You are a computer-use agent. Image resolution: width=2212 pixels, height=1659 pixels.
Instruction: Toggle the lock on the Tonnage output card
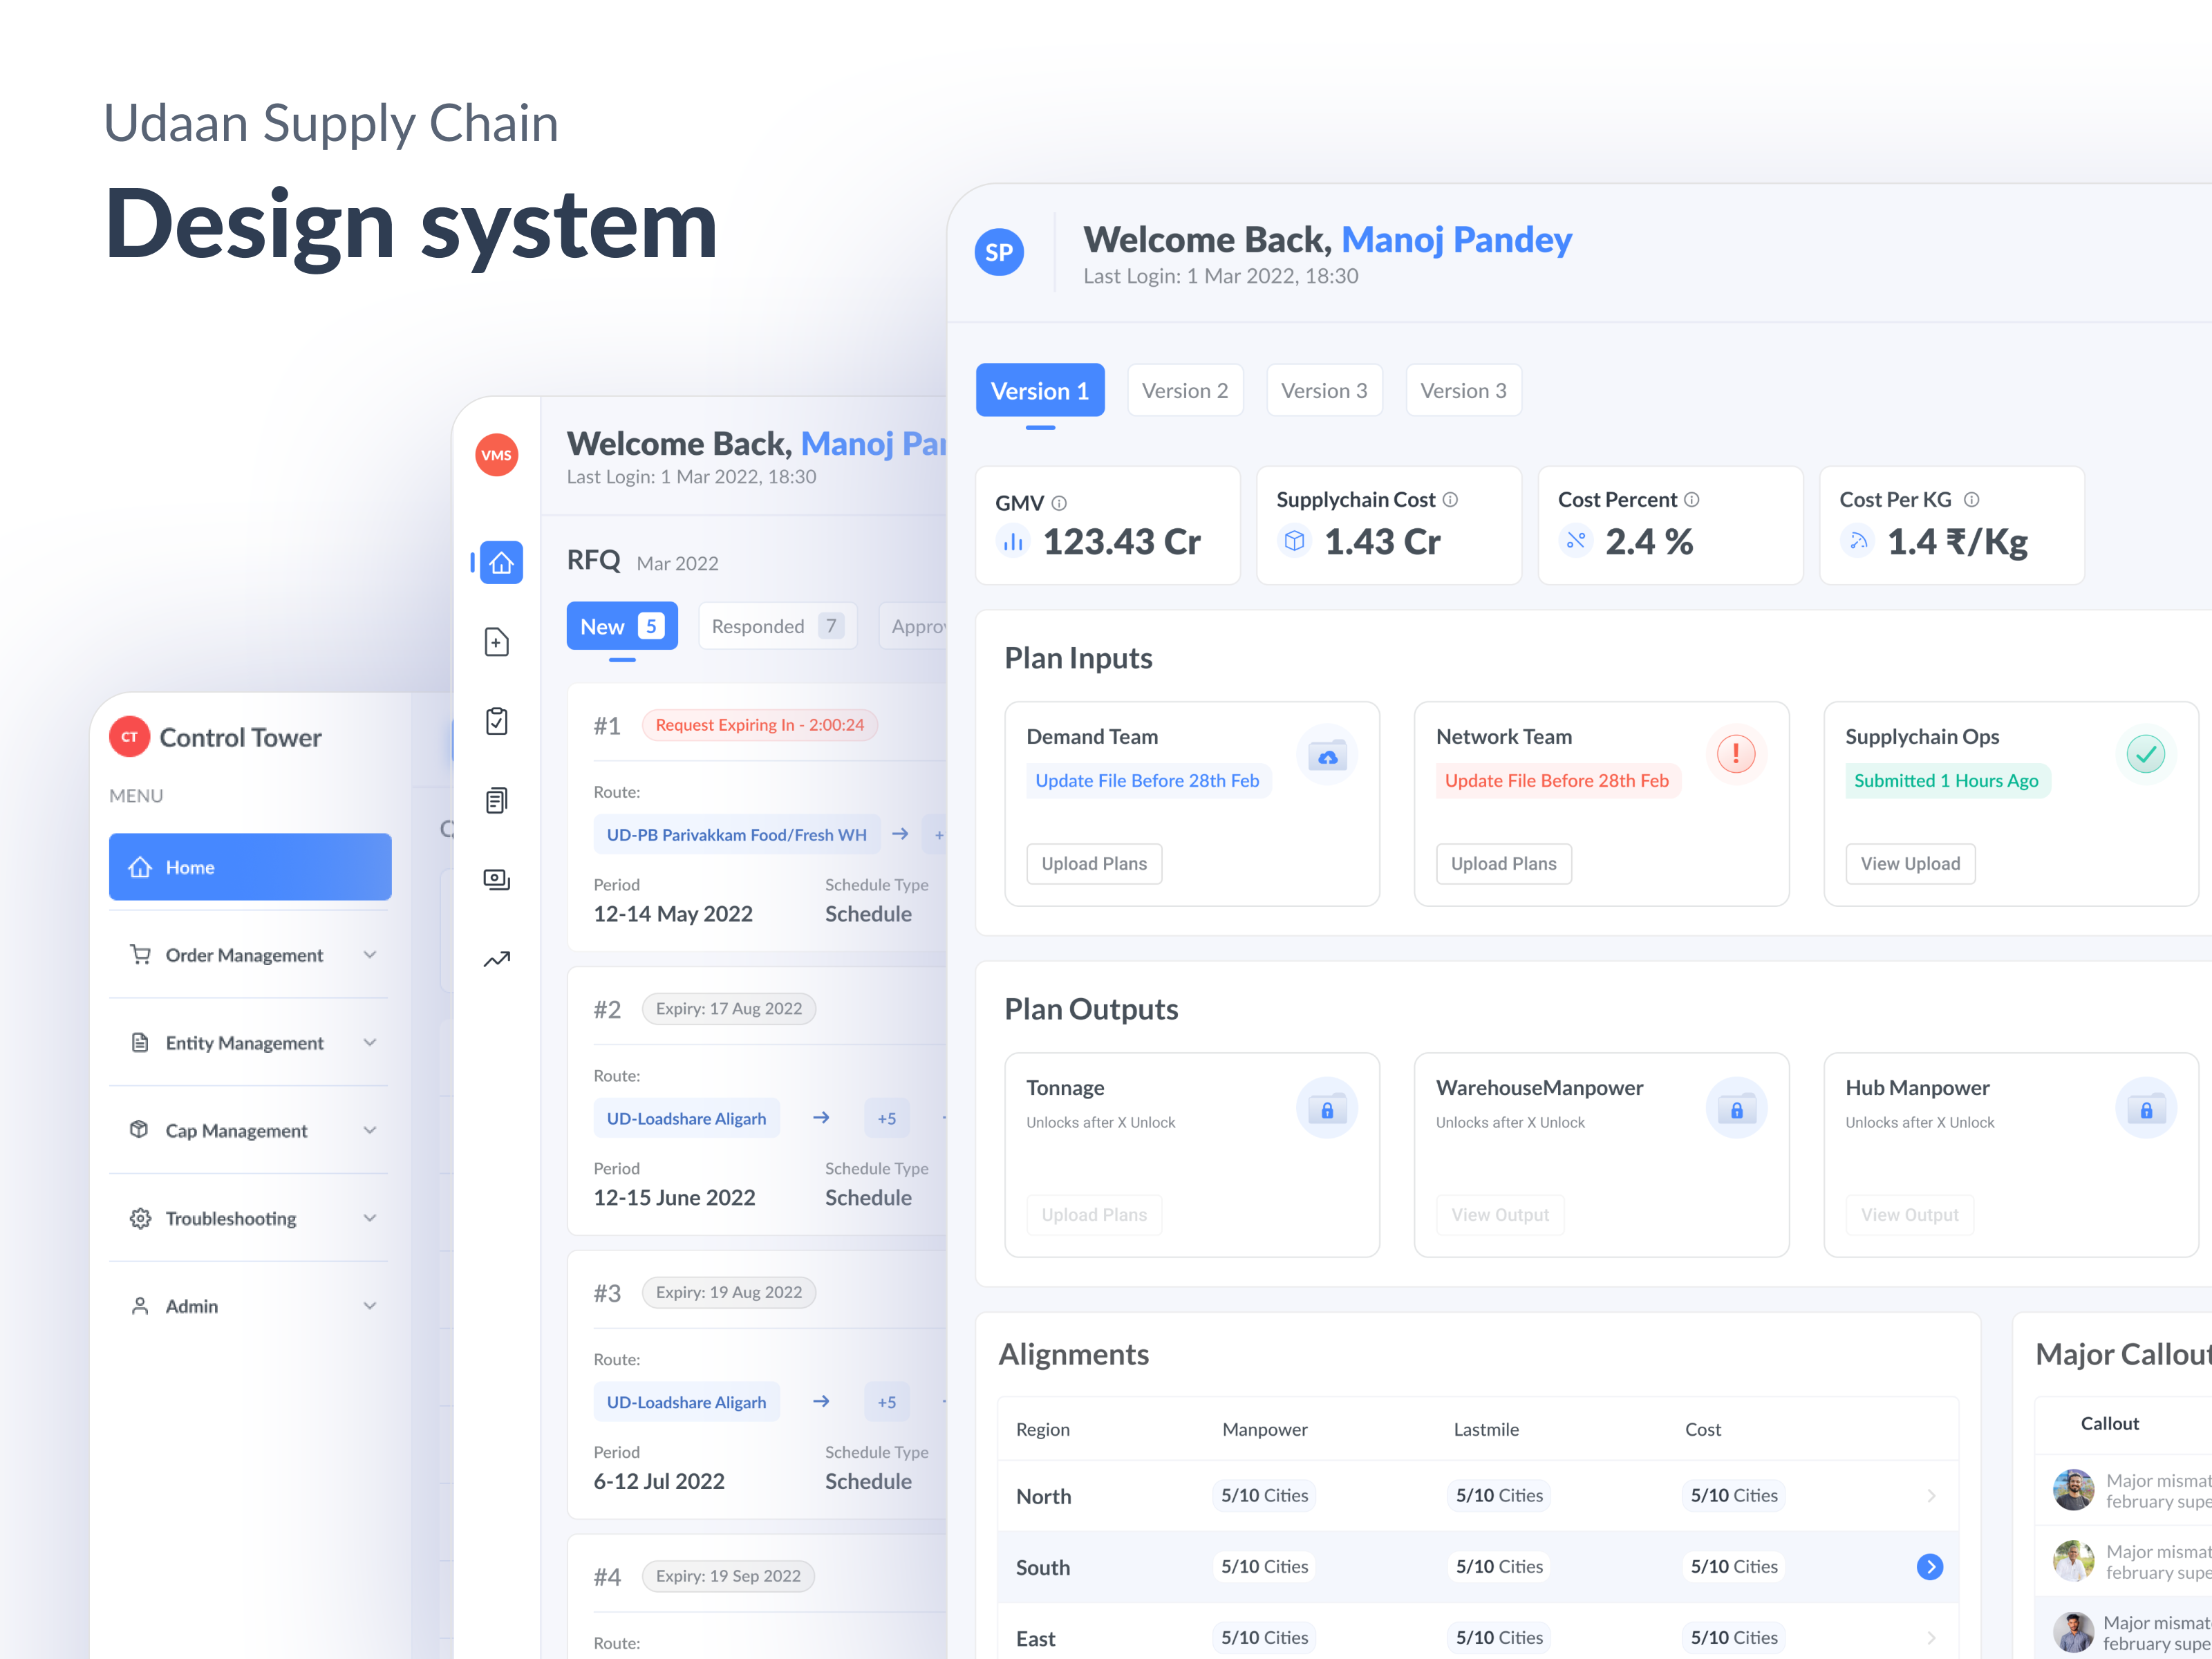tap(1327, 1107)
